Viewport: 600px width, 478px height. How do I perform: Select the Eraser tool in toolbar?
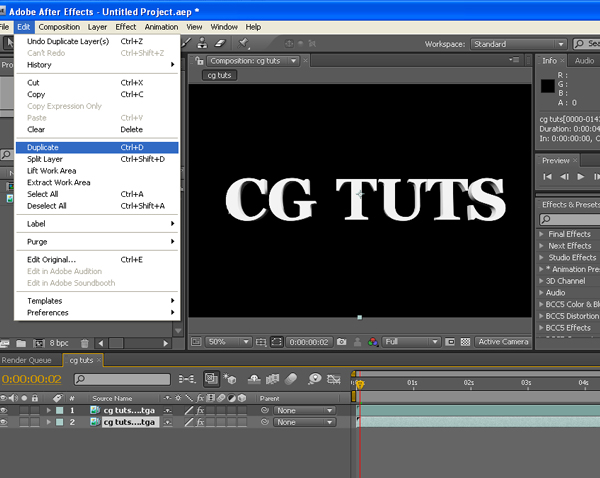[x=222, y=43]
